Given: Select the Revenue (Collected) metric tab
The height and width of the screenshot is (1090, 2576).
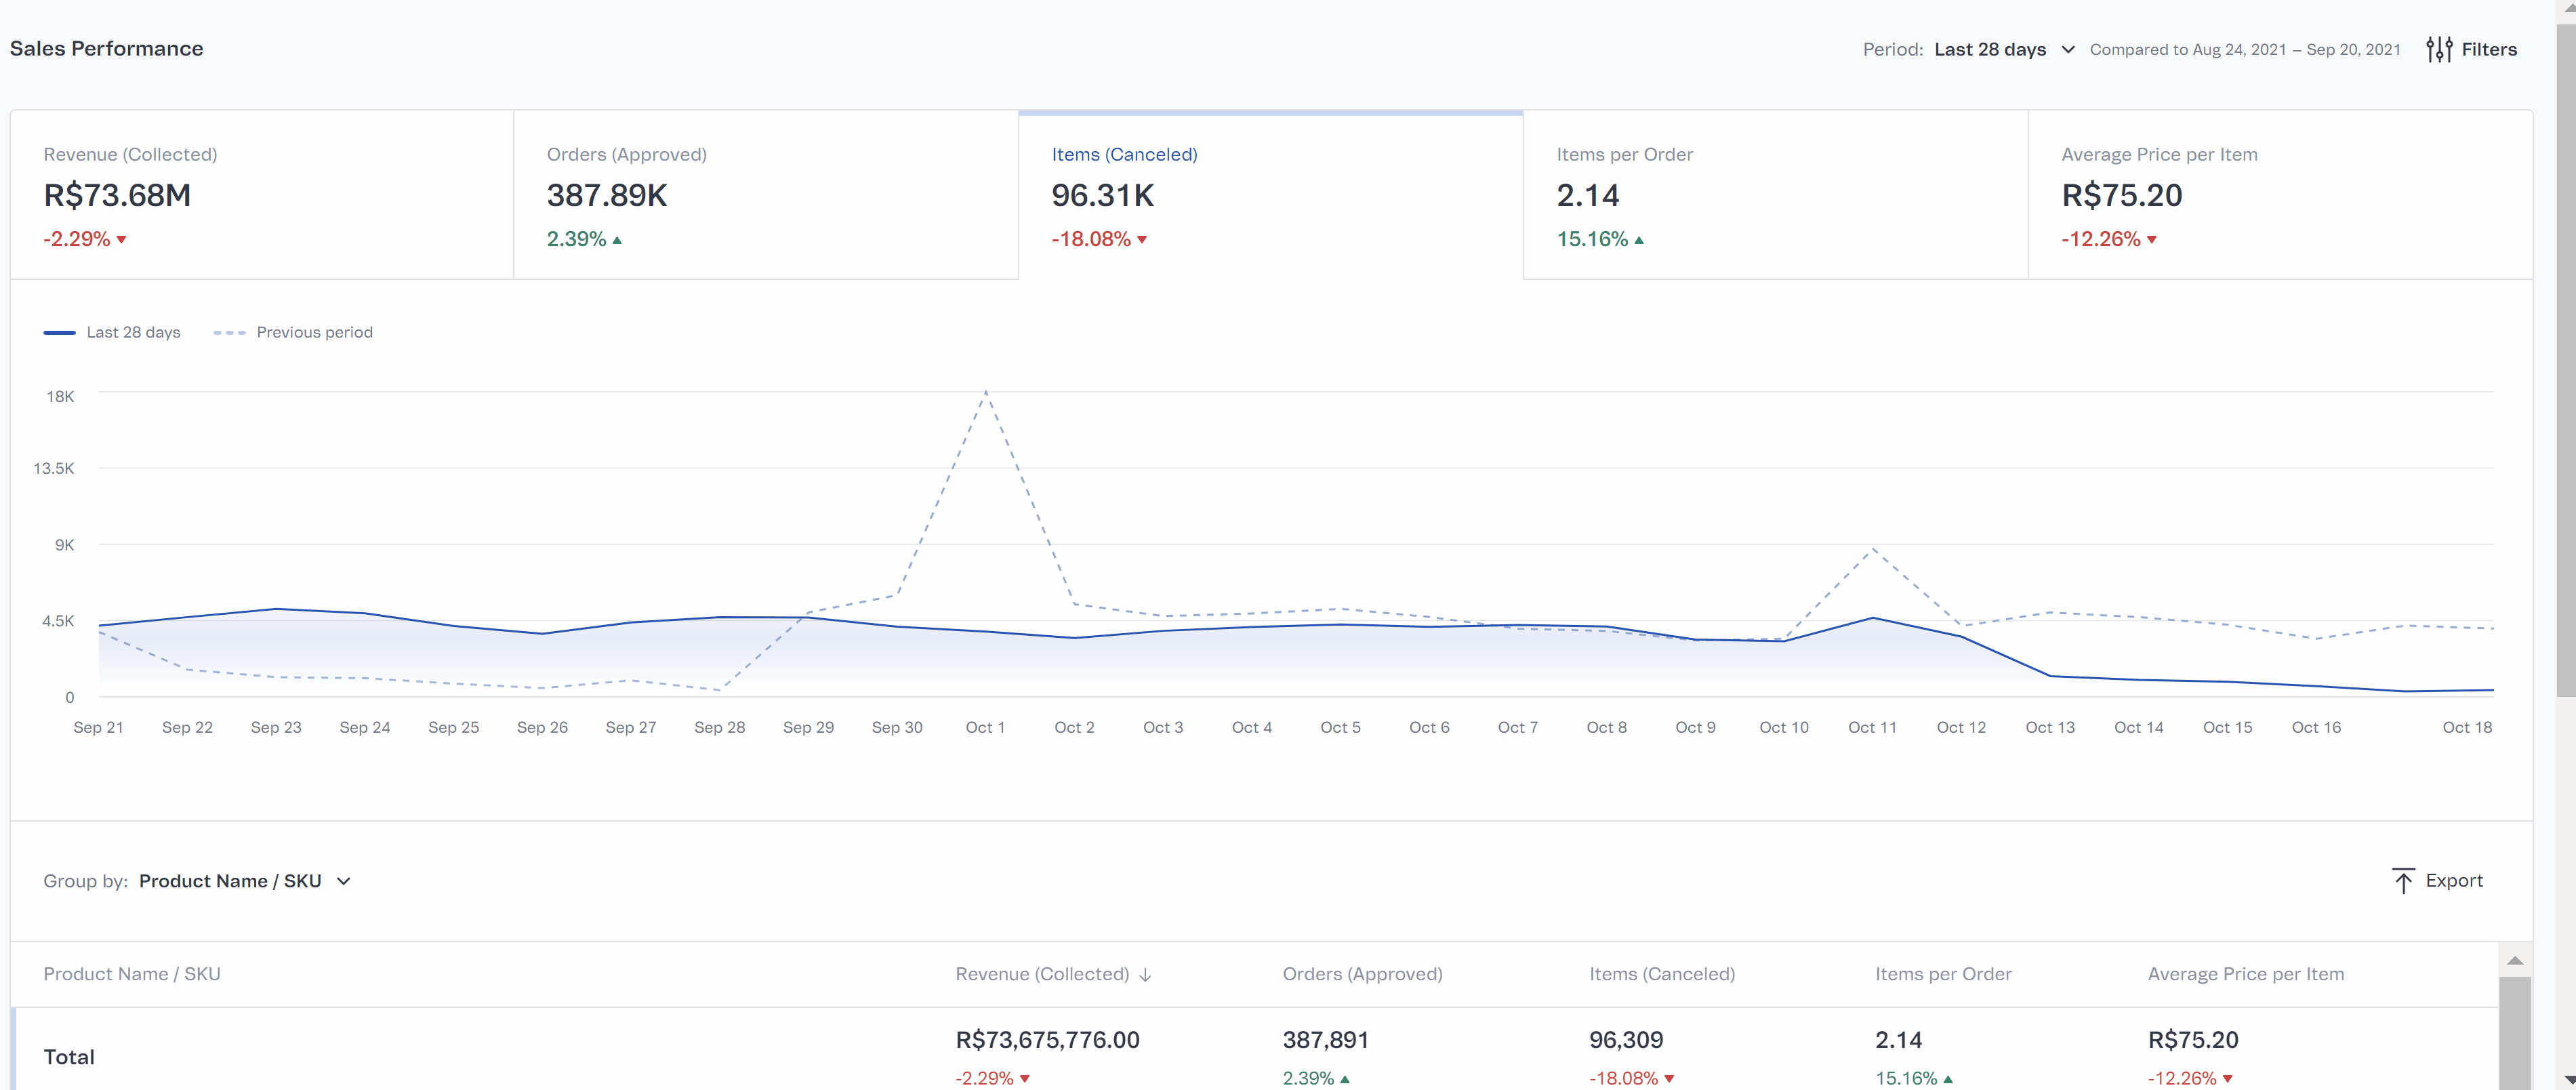Looking at the screenshot, I should click(x=262, y=195).
